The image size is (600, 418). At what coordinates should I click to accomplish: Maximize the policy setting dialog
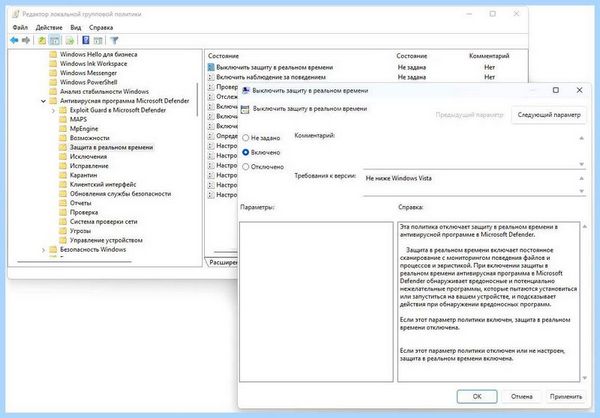[x=556, y=90]
